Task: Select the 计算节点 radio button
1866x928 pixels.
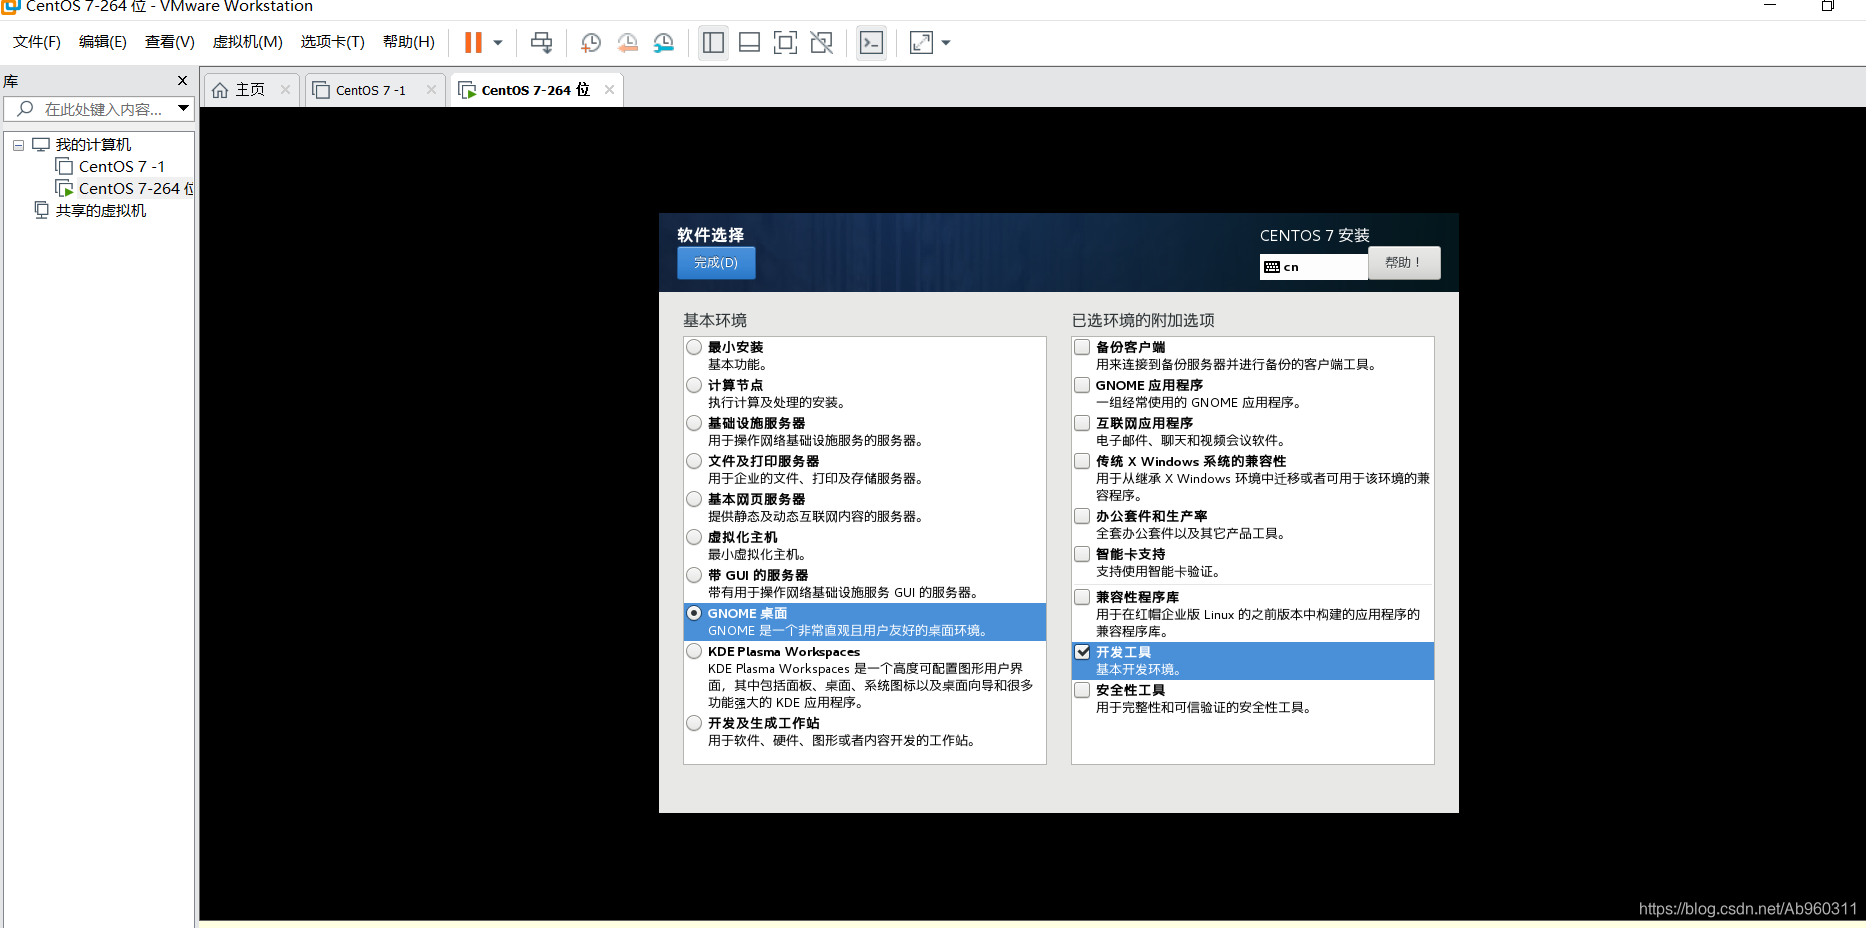Action: click(694, 385)
